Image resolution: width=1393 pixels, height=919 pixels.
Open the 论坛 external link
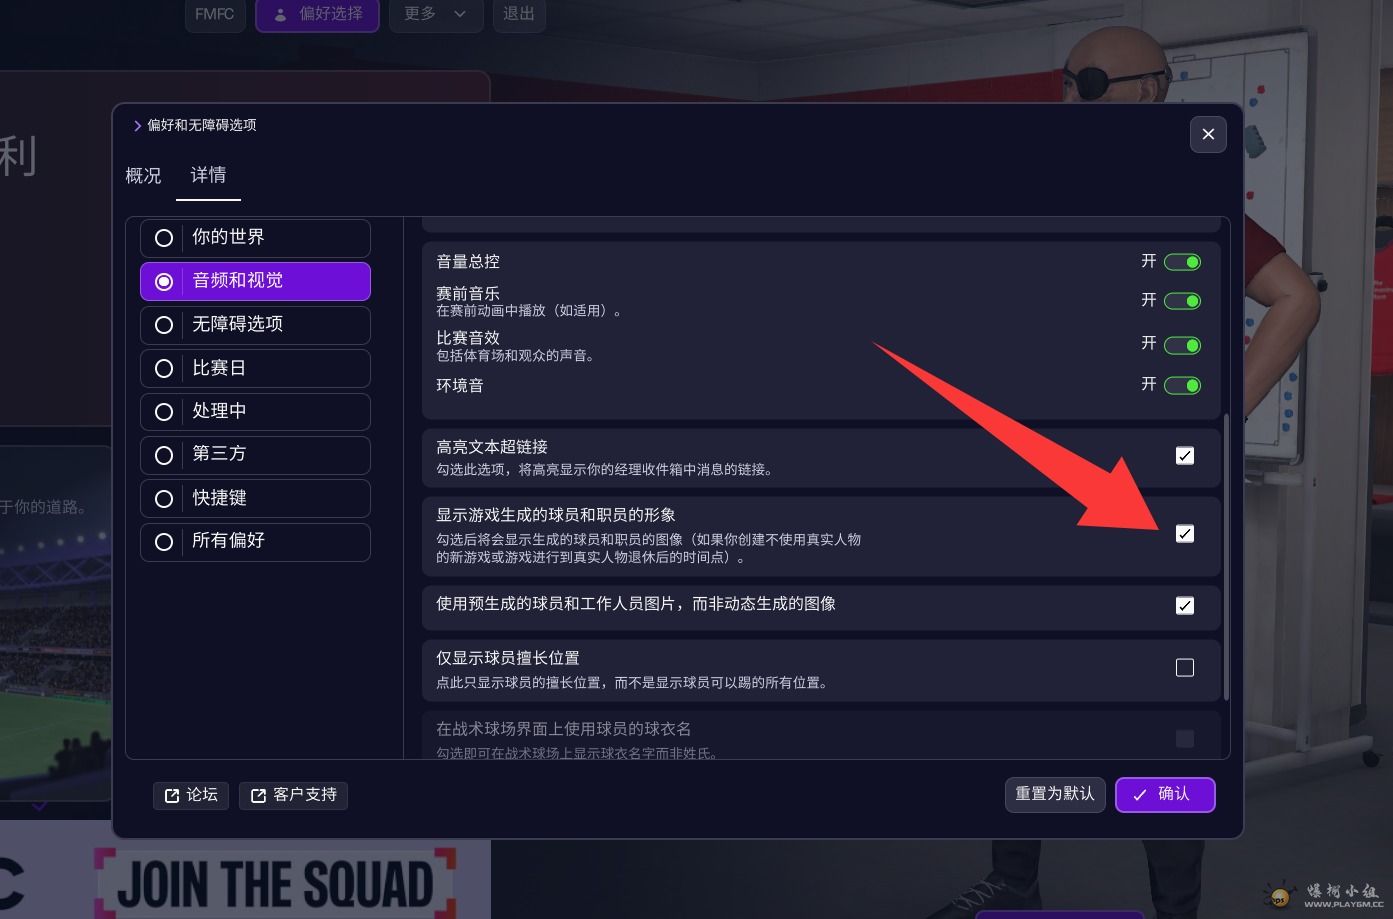pos(191,795)
